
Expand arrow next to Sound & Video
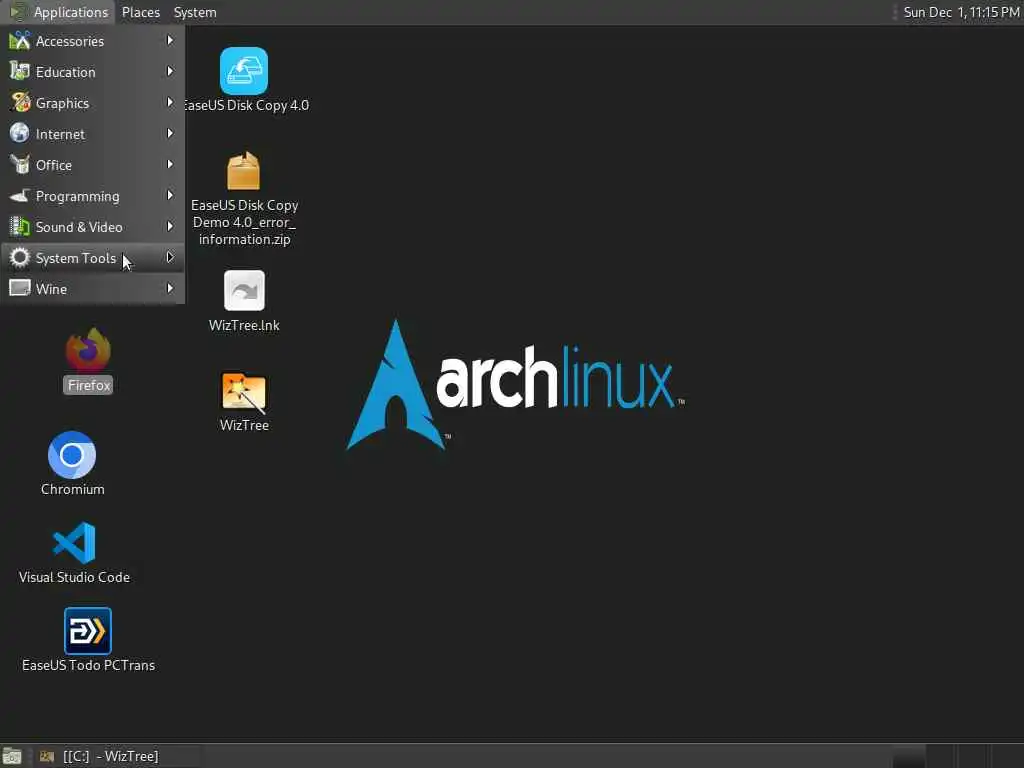click(170, 227)
